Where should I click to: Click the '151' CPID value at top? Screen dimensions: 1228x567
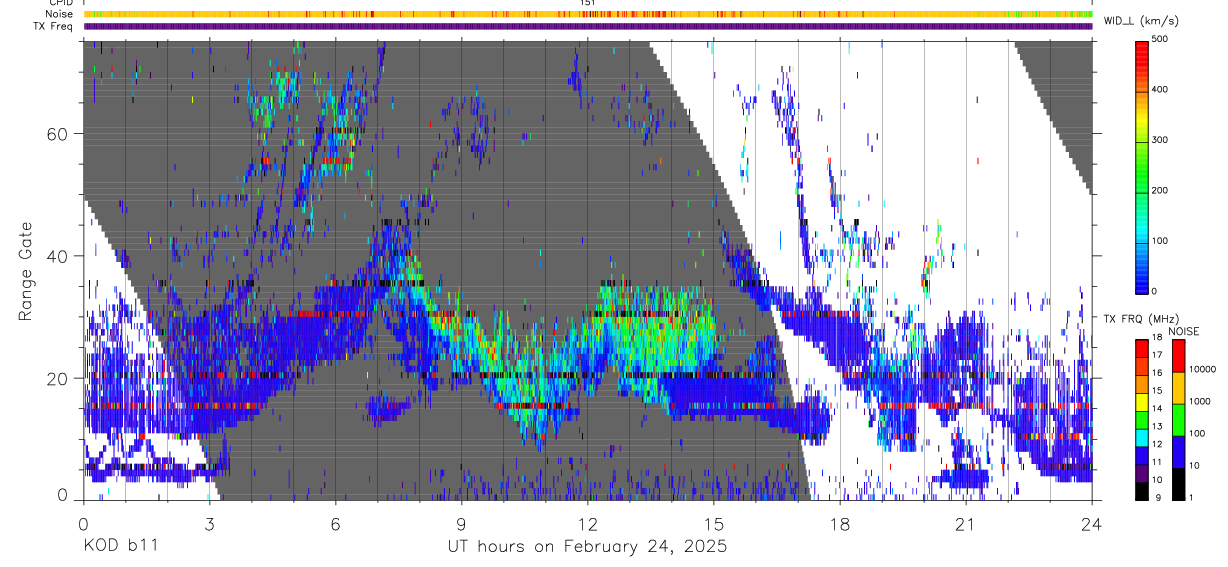tap(587, 3)
